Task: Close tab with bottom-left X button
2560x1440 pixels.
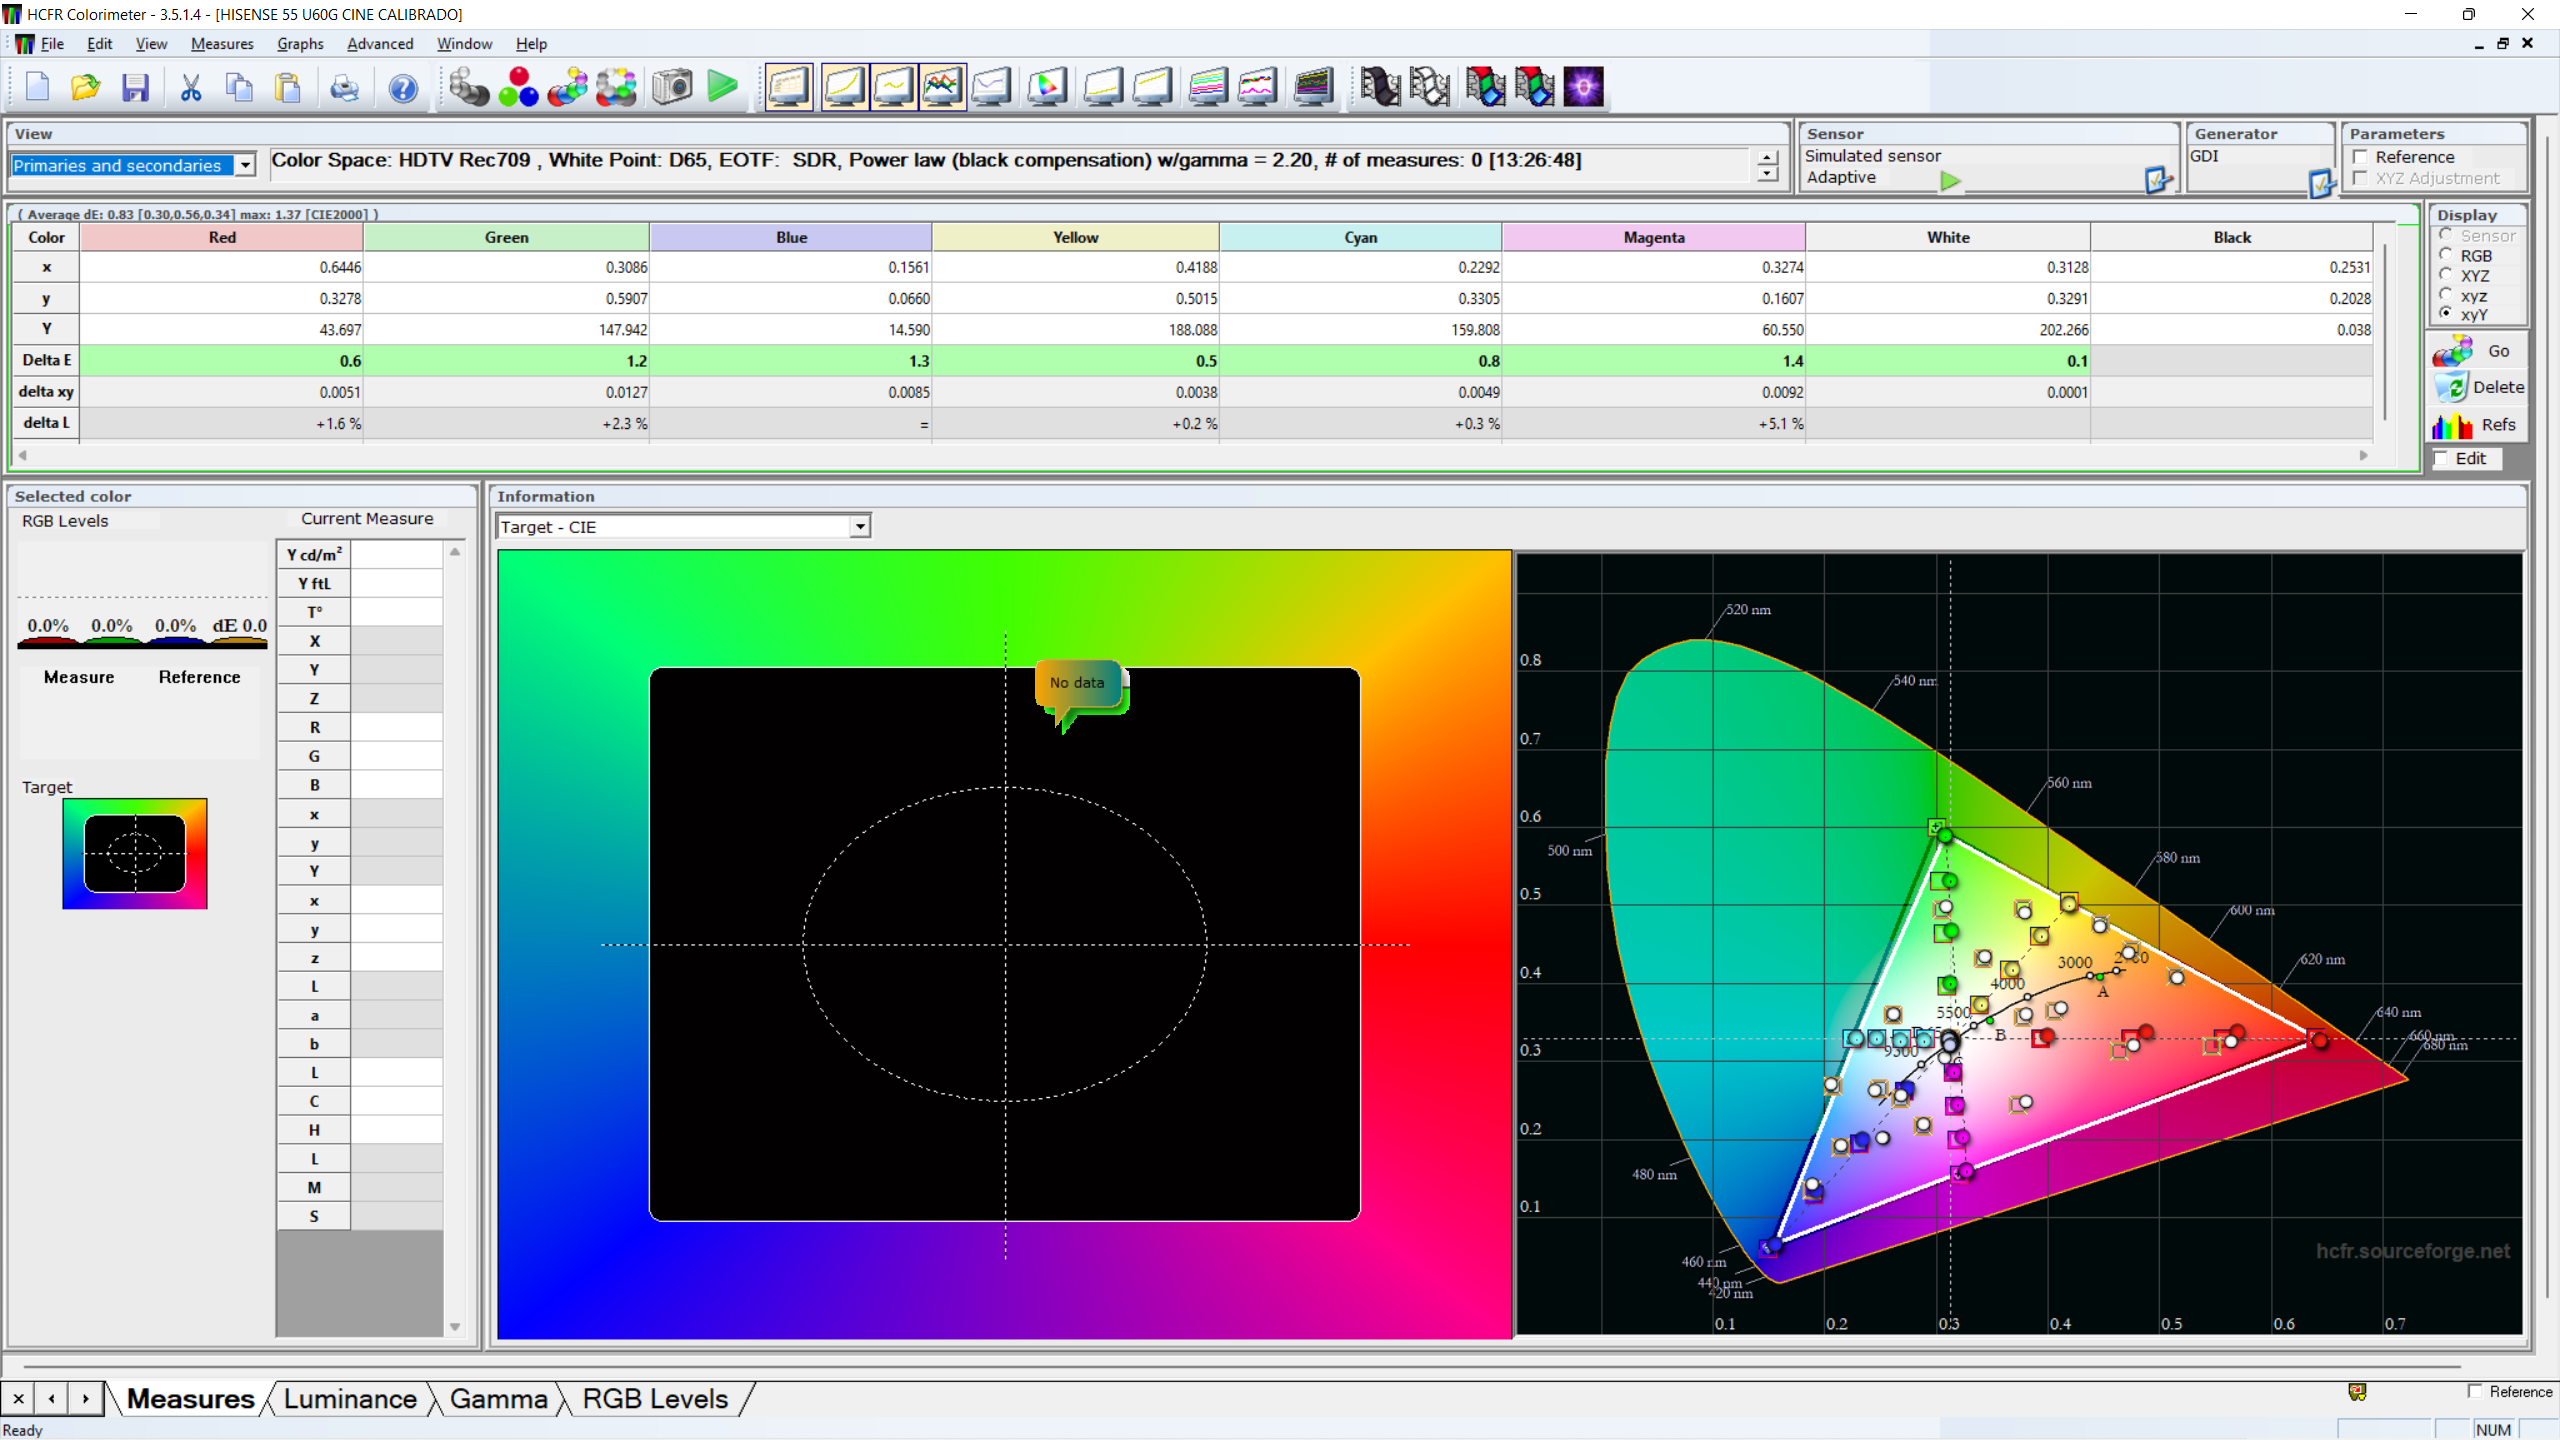Action: point(18,1399)
